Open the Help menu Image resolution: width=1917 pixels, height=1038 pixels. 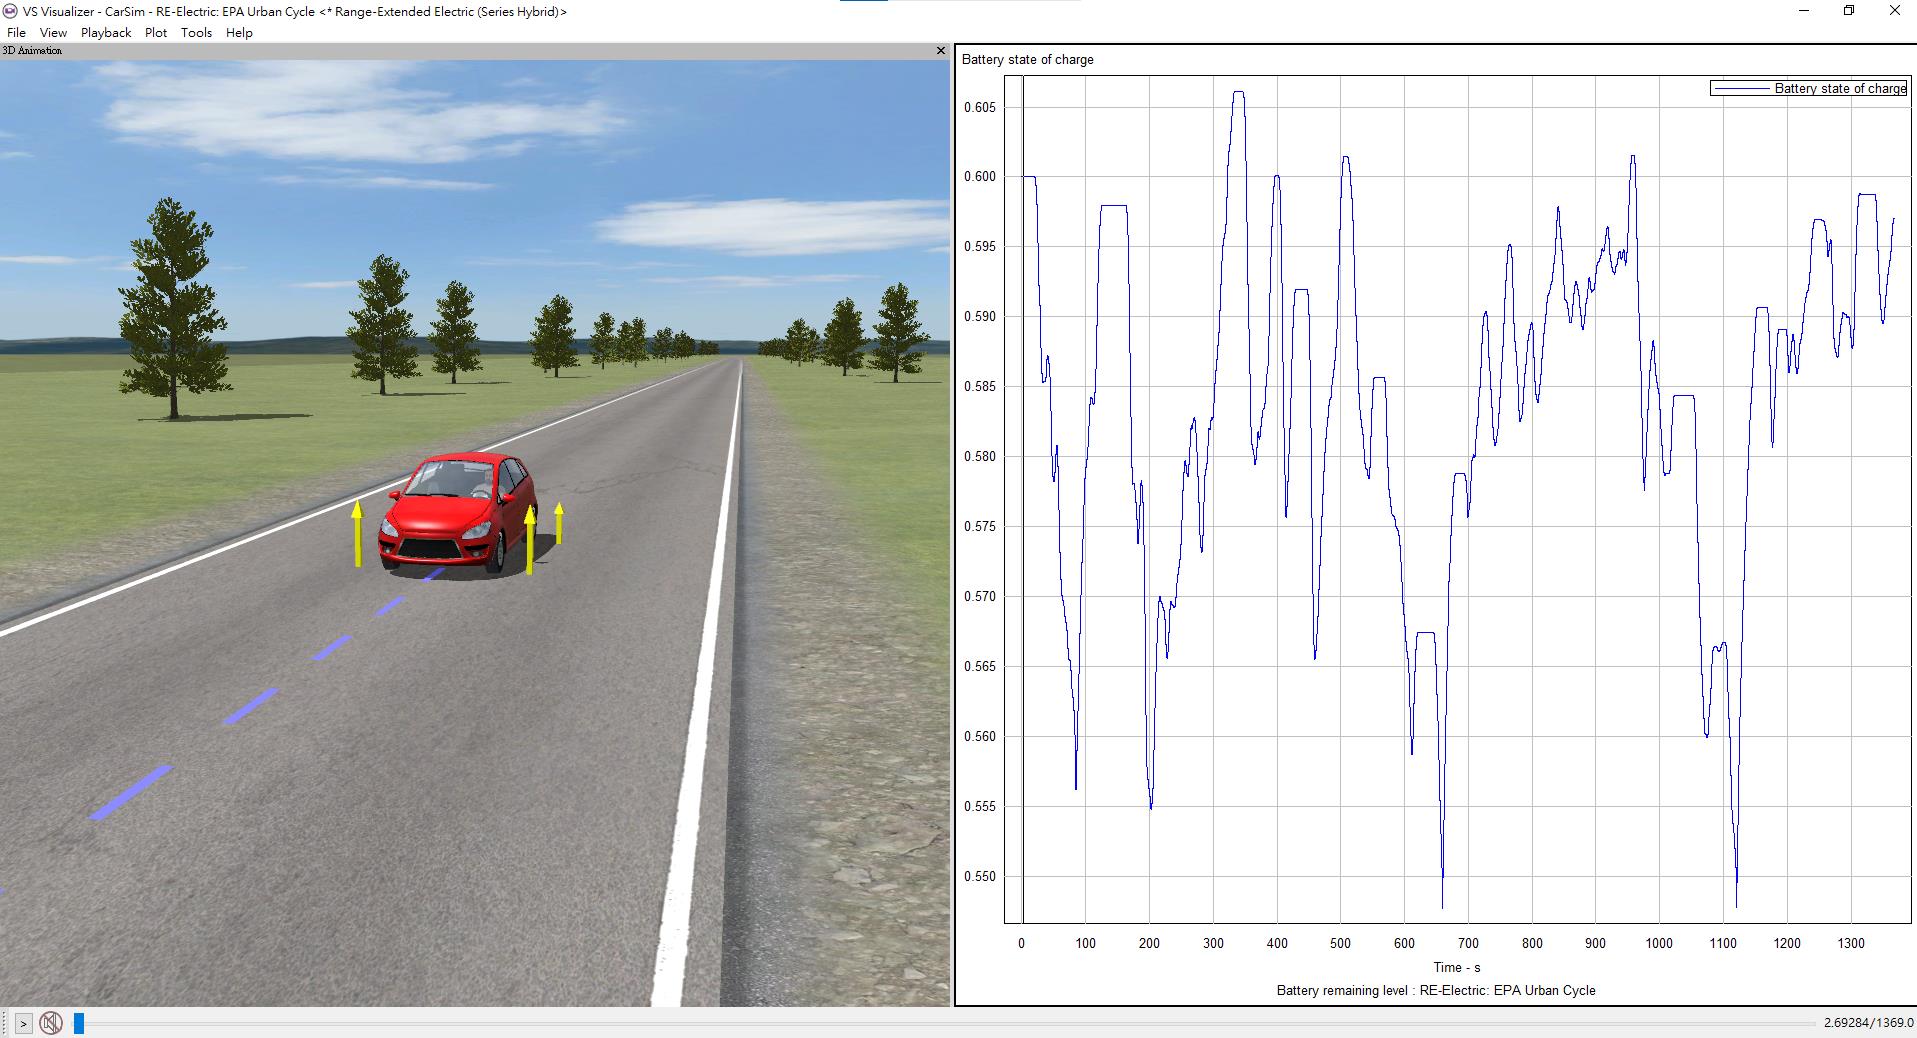pyautogui.click(x=239, y=32)
